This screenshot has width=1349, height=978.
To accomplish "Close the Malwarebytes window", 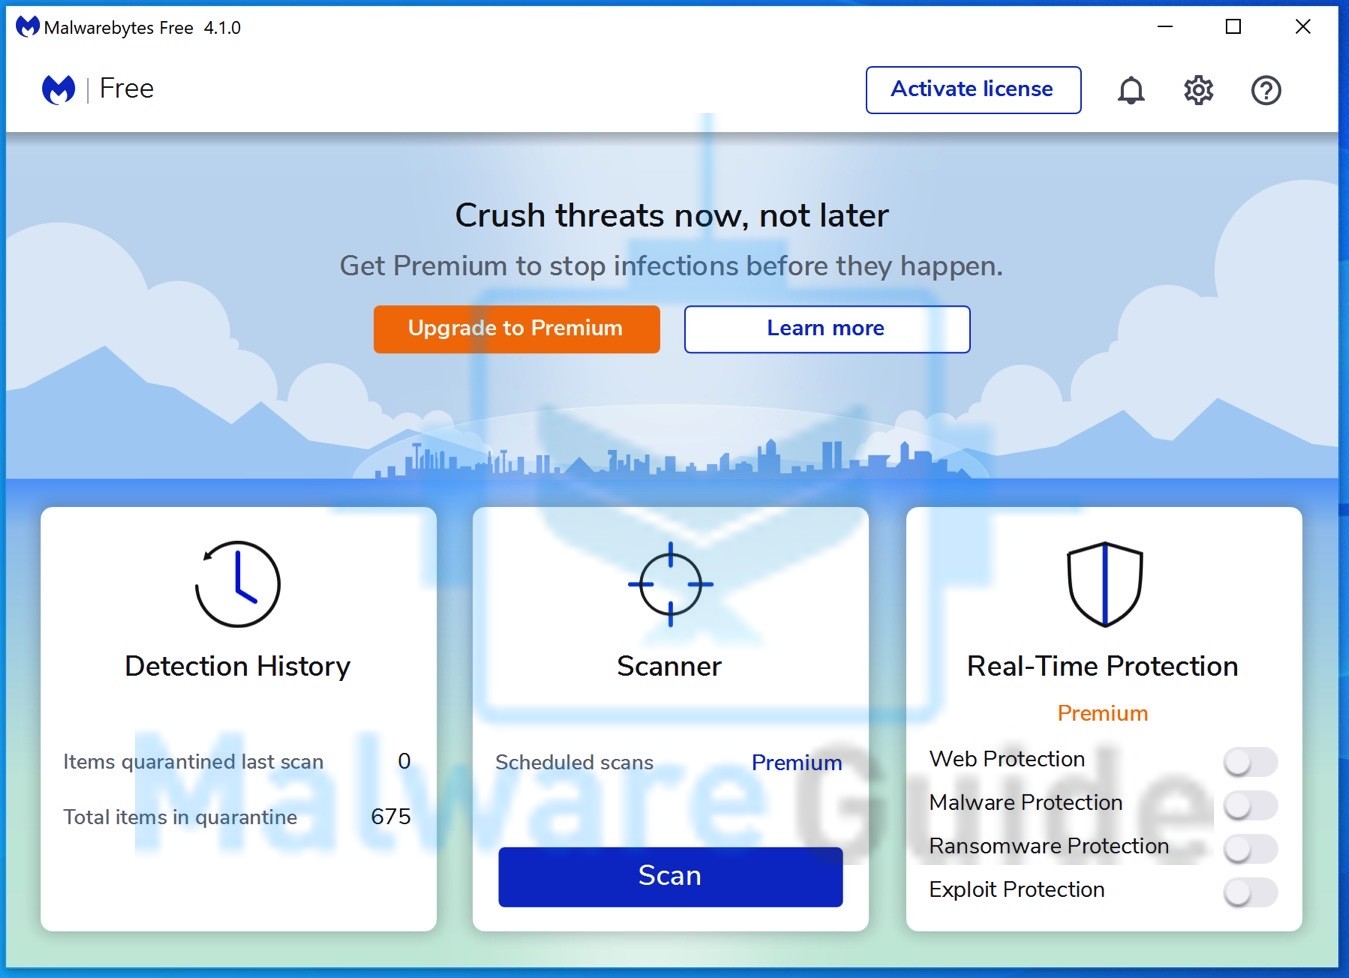I will pyautogui.click(x=1302, y=27).
